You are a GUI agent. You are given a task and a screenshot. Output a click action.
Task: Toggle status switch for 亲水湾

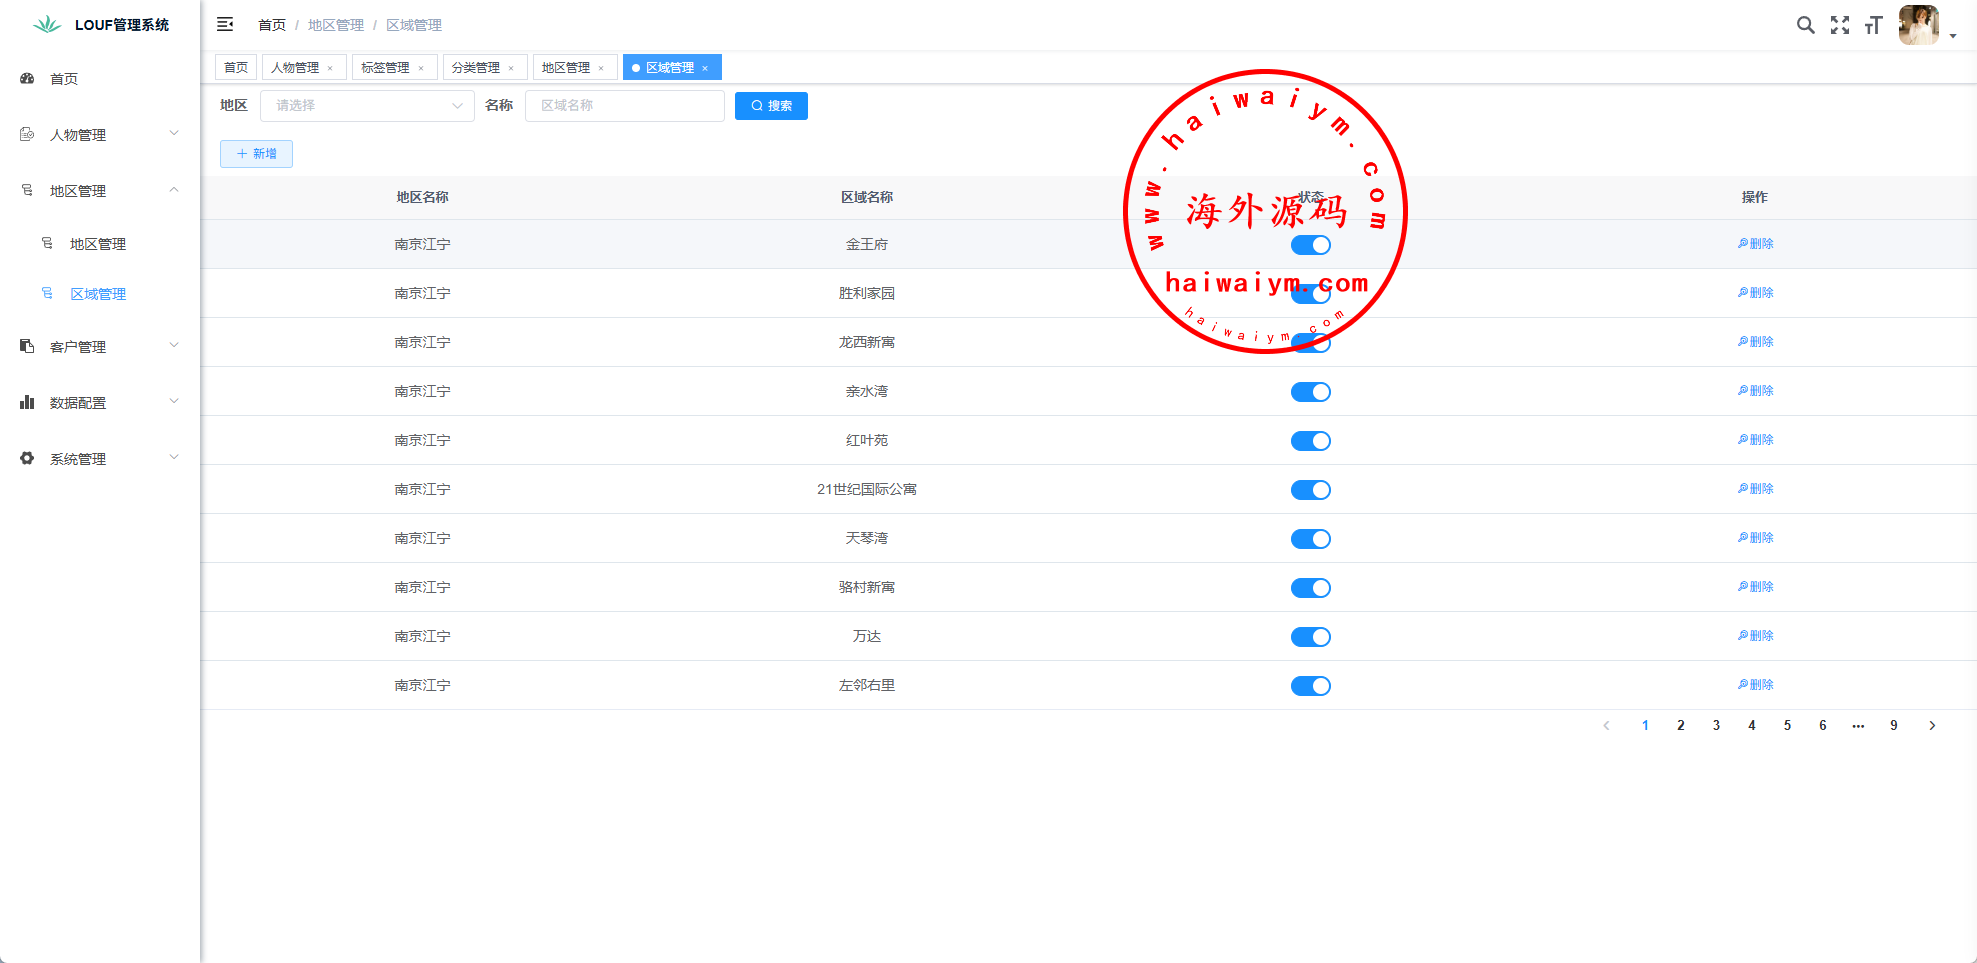tap(1310, 392)
